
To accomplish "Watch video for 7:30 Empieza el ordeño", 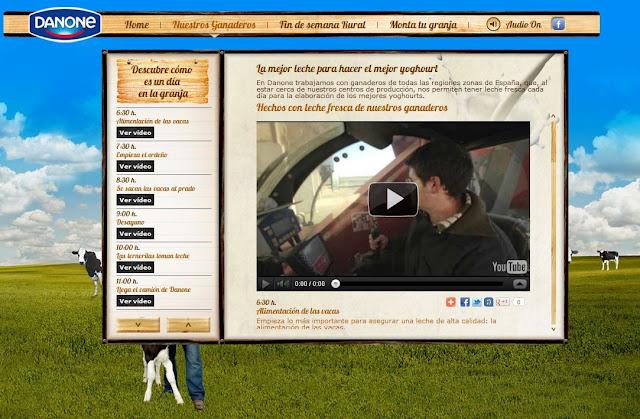I will pyautogui.click(x=135, y=166).
